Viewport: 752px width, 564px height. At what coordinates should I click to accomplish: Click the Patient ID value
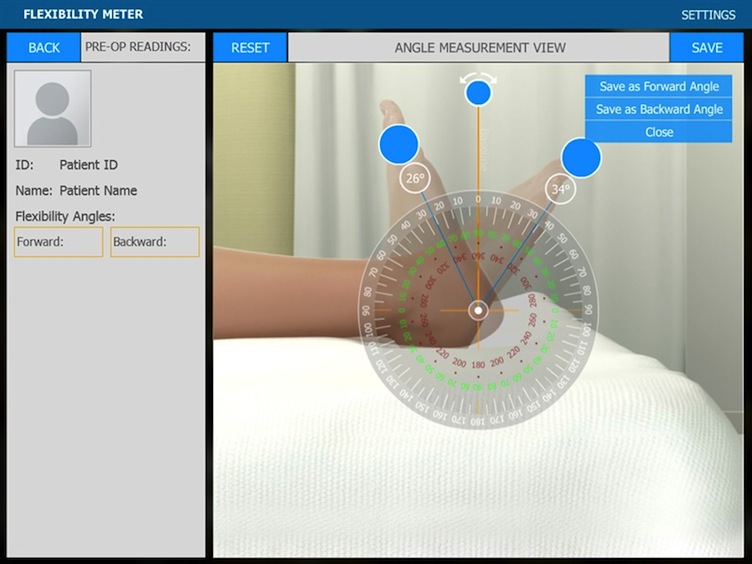pos(89,165)
